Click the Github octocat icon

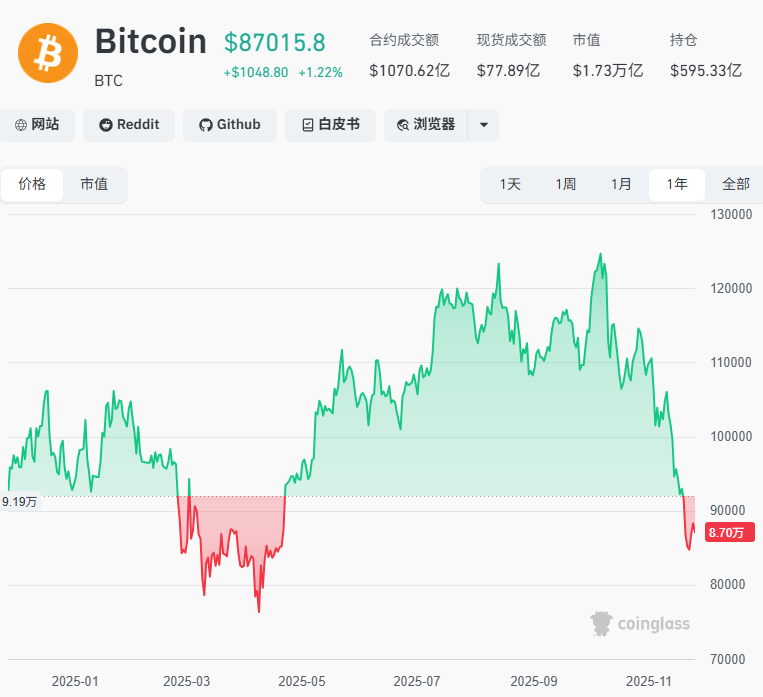point(206,125)
